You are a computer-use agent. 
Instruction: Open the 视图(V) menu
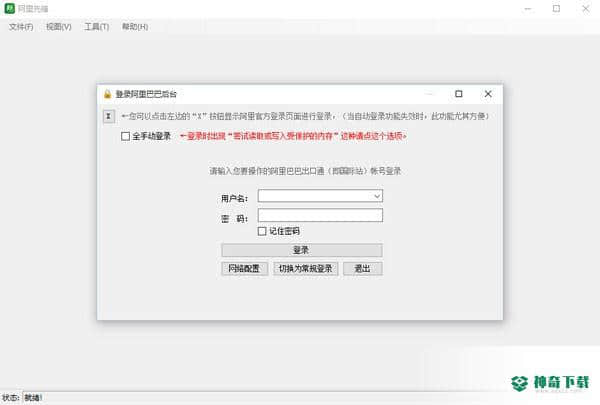click(59, 27)
